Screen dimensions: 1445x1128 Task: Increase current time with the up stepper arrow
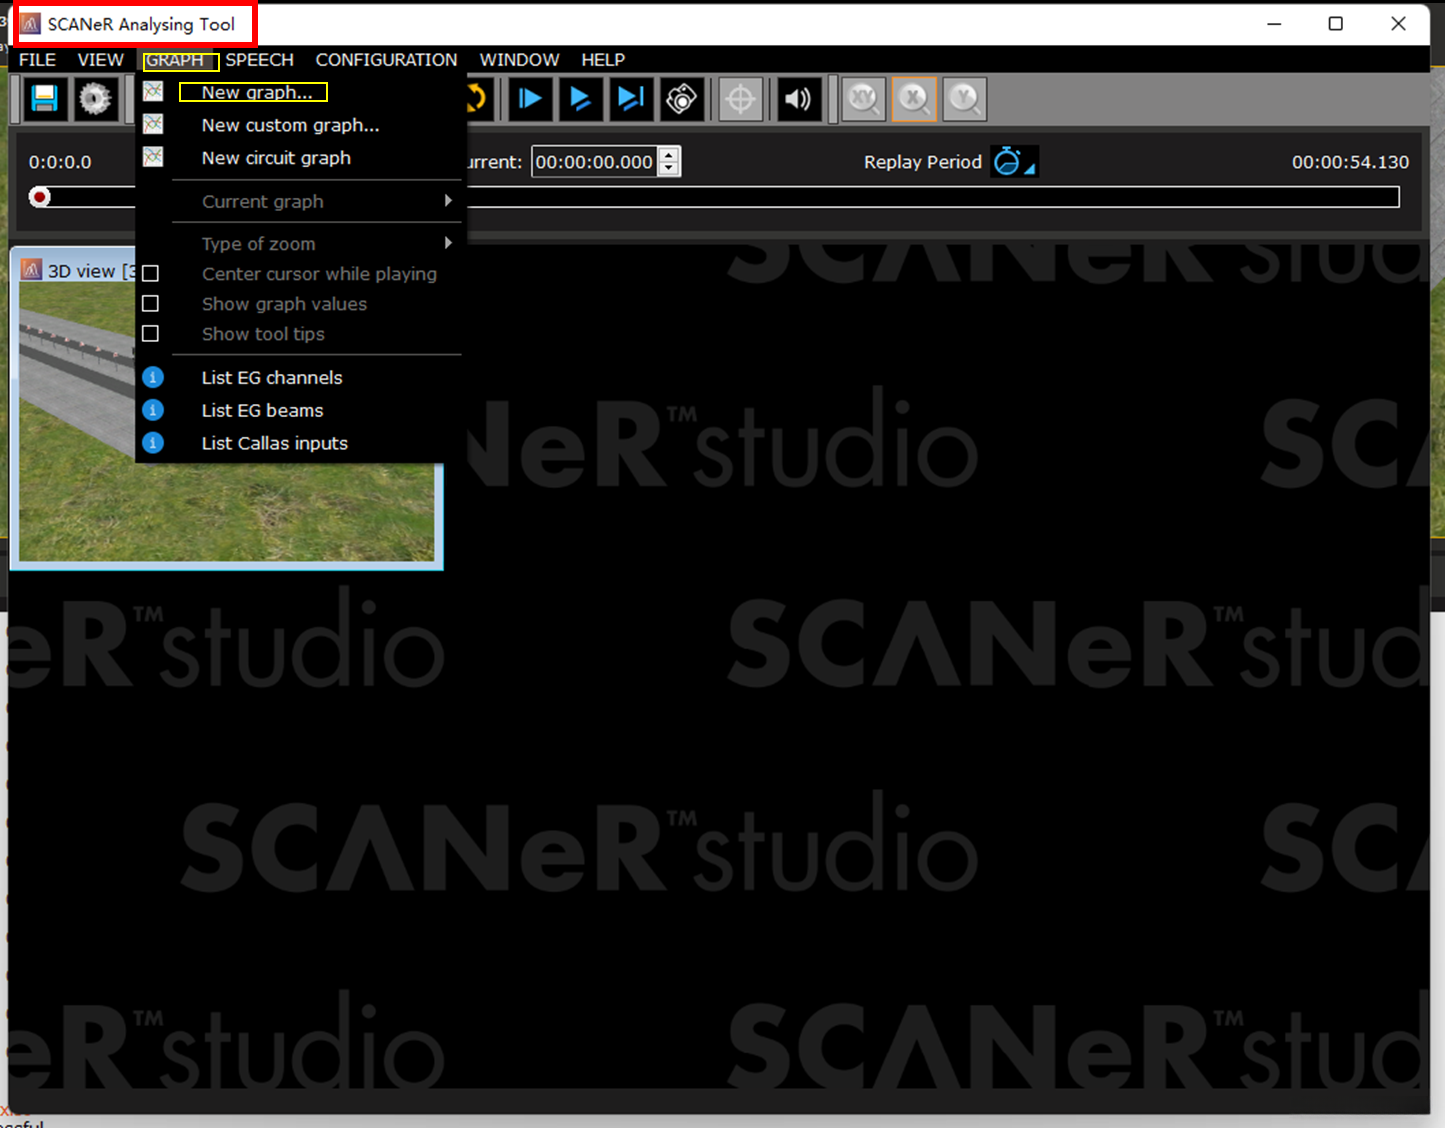point(669,155)
